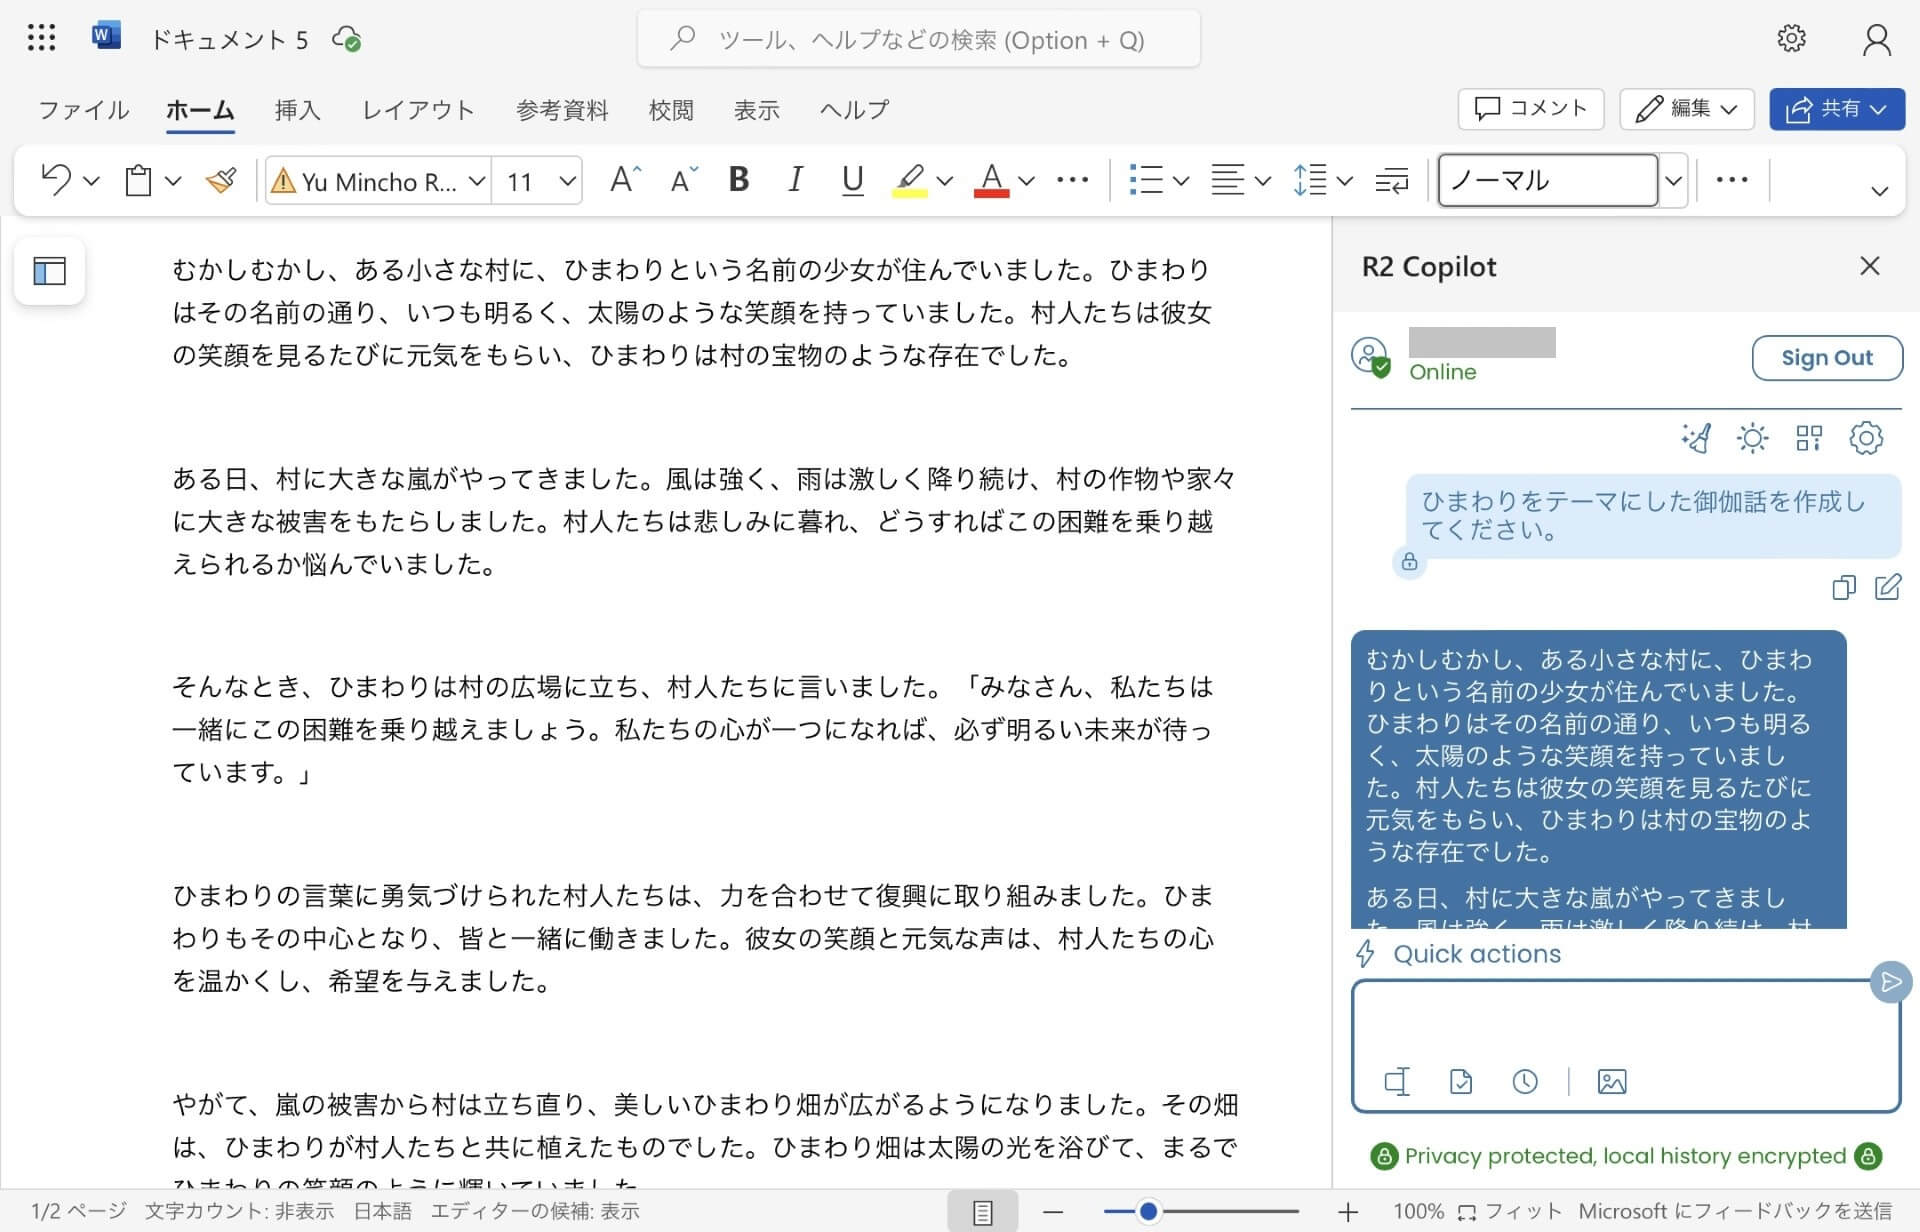The height and width of the screenshot is (1232, 1920).
Task: Open the navigation pane icon
Action: [x=49, y=271]
